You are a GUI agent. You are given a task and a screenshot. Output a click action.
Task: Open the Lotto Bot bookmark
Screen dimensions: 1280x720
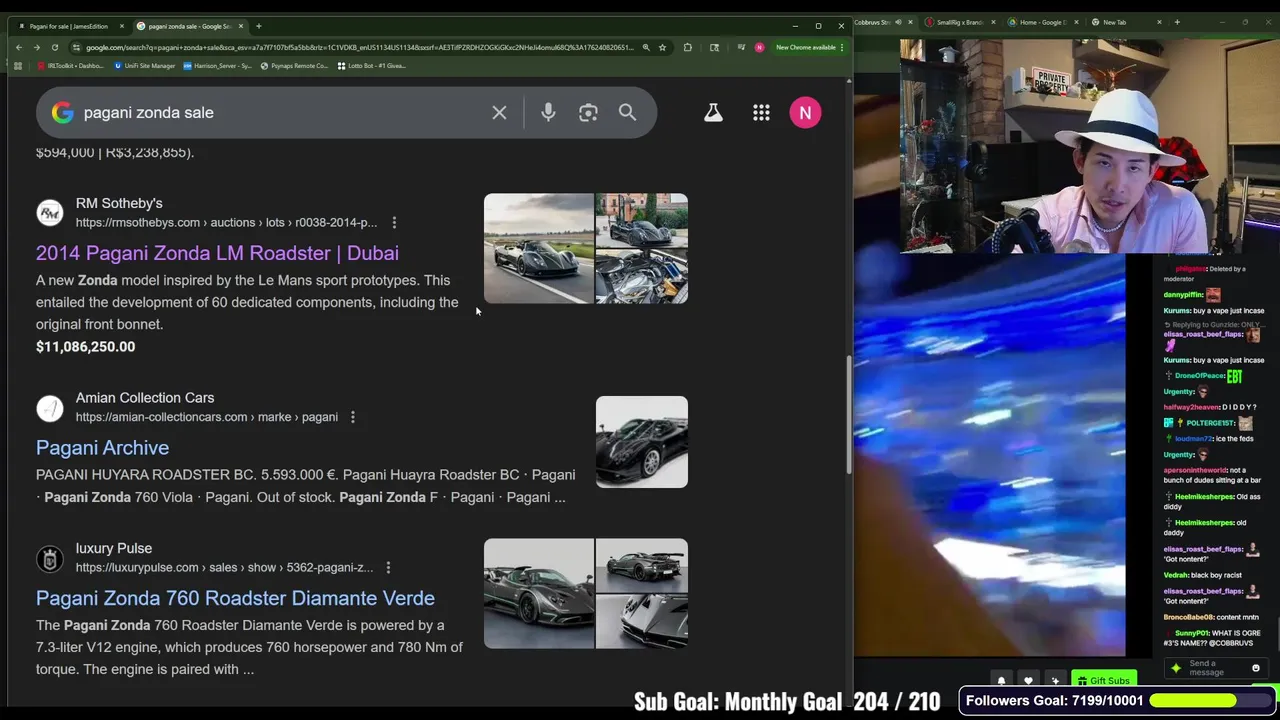point(371,66)
